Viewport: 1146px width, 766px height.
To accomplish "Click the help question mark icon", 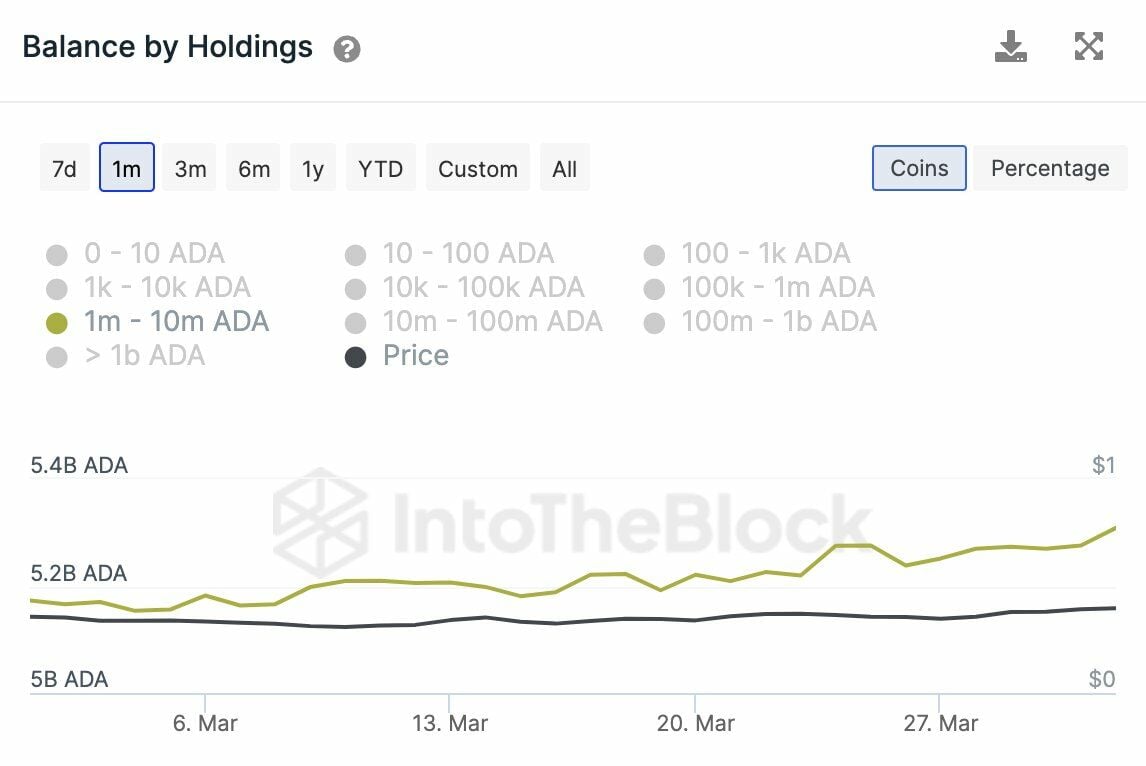I will click(347, 49).
